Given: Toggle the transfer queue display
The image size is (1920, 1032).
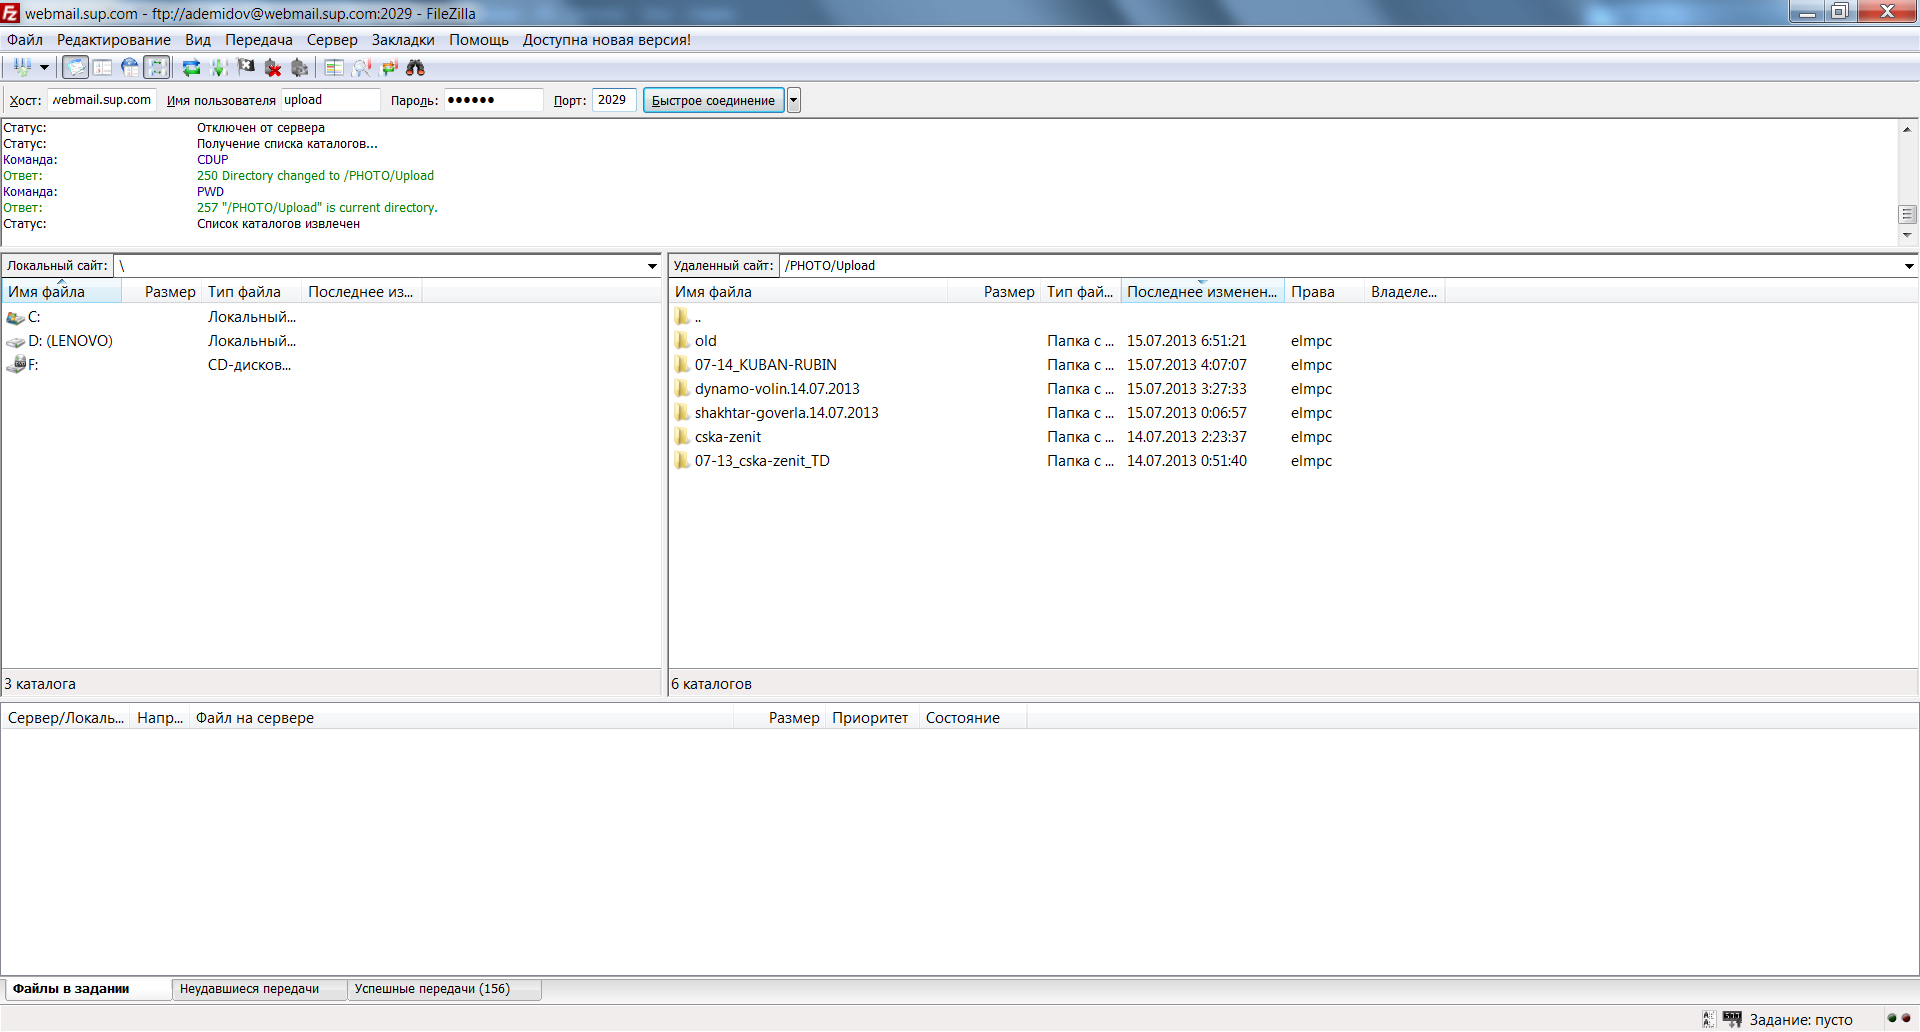Looking at the screenshot, I should click(157, 67).
